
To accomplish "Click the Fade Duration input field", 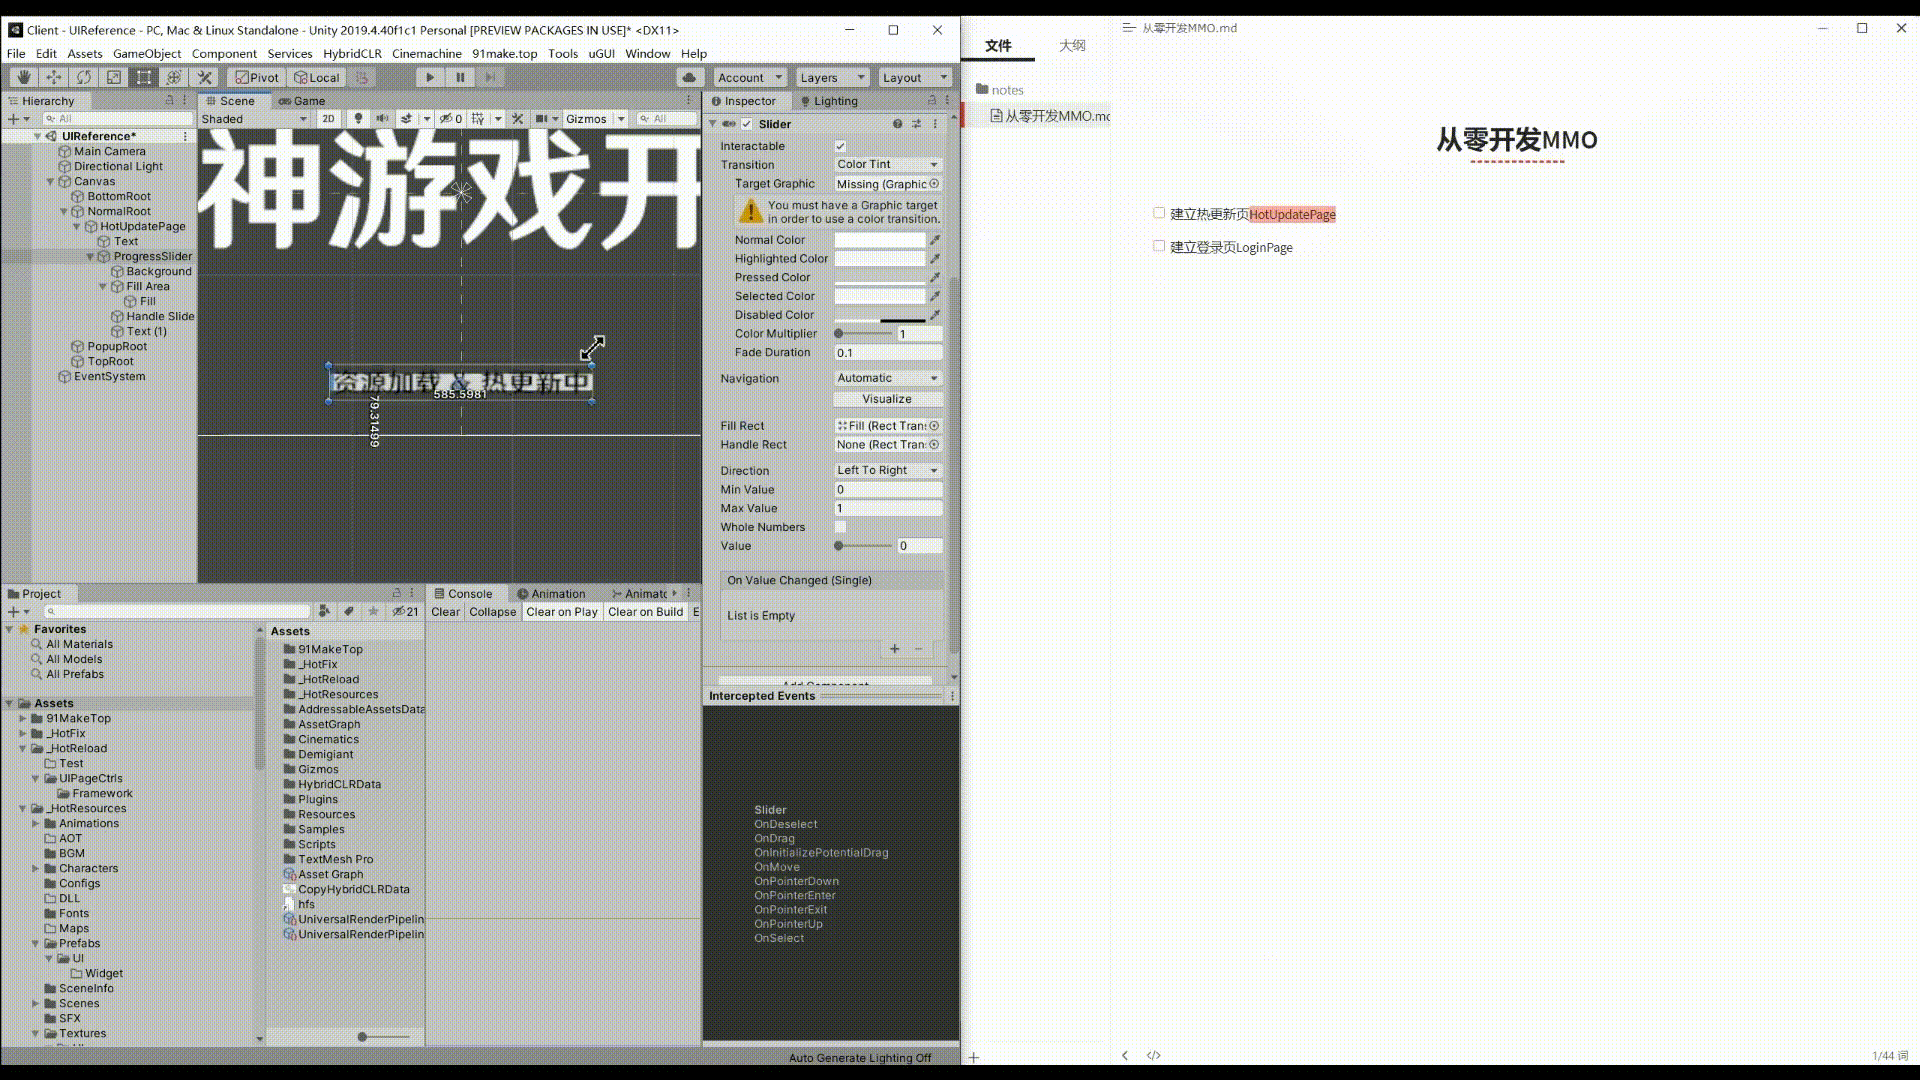I will [887, 353].
